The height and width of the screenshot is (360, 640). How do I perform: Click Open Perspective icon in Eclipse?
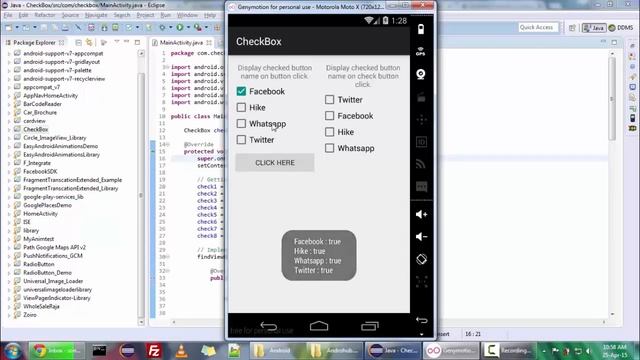[x=572, y=28]
